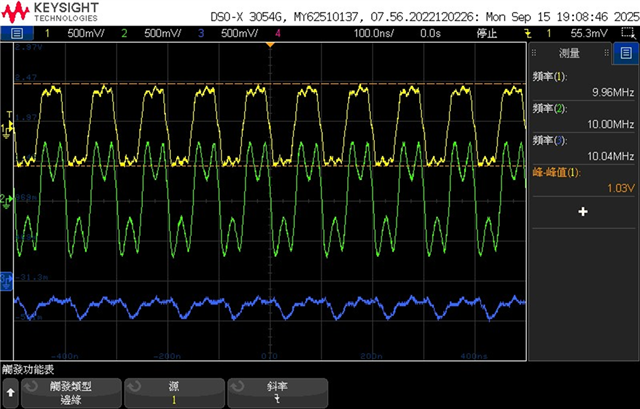
Task: Select the 頻率(2) measurement 10.00MHz
Action: pyautogui.click(x=583, y=117)
